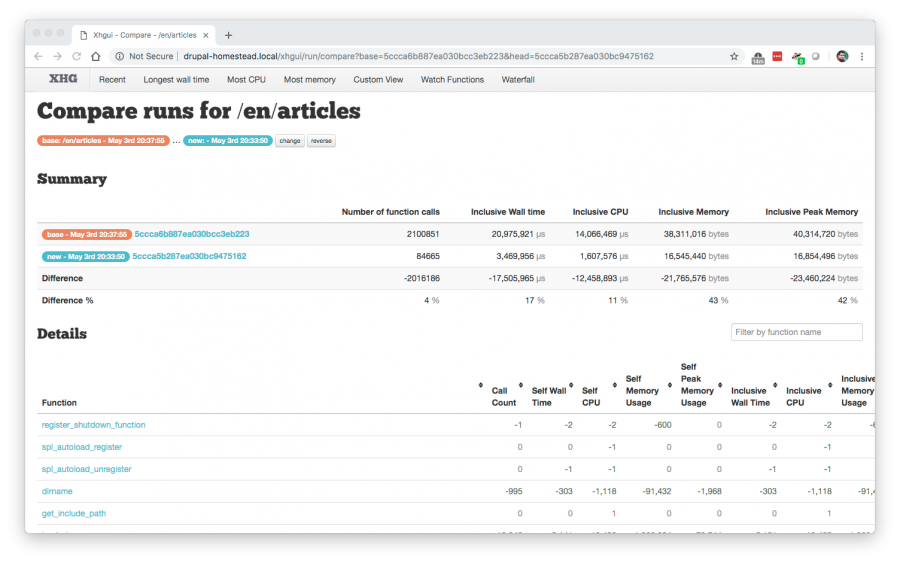The height and width of the screenshot is (563, 900).
Task: Click the blue new run badge at top
Action: 228,141
